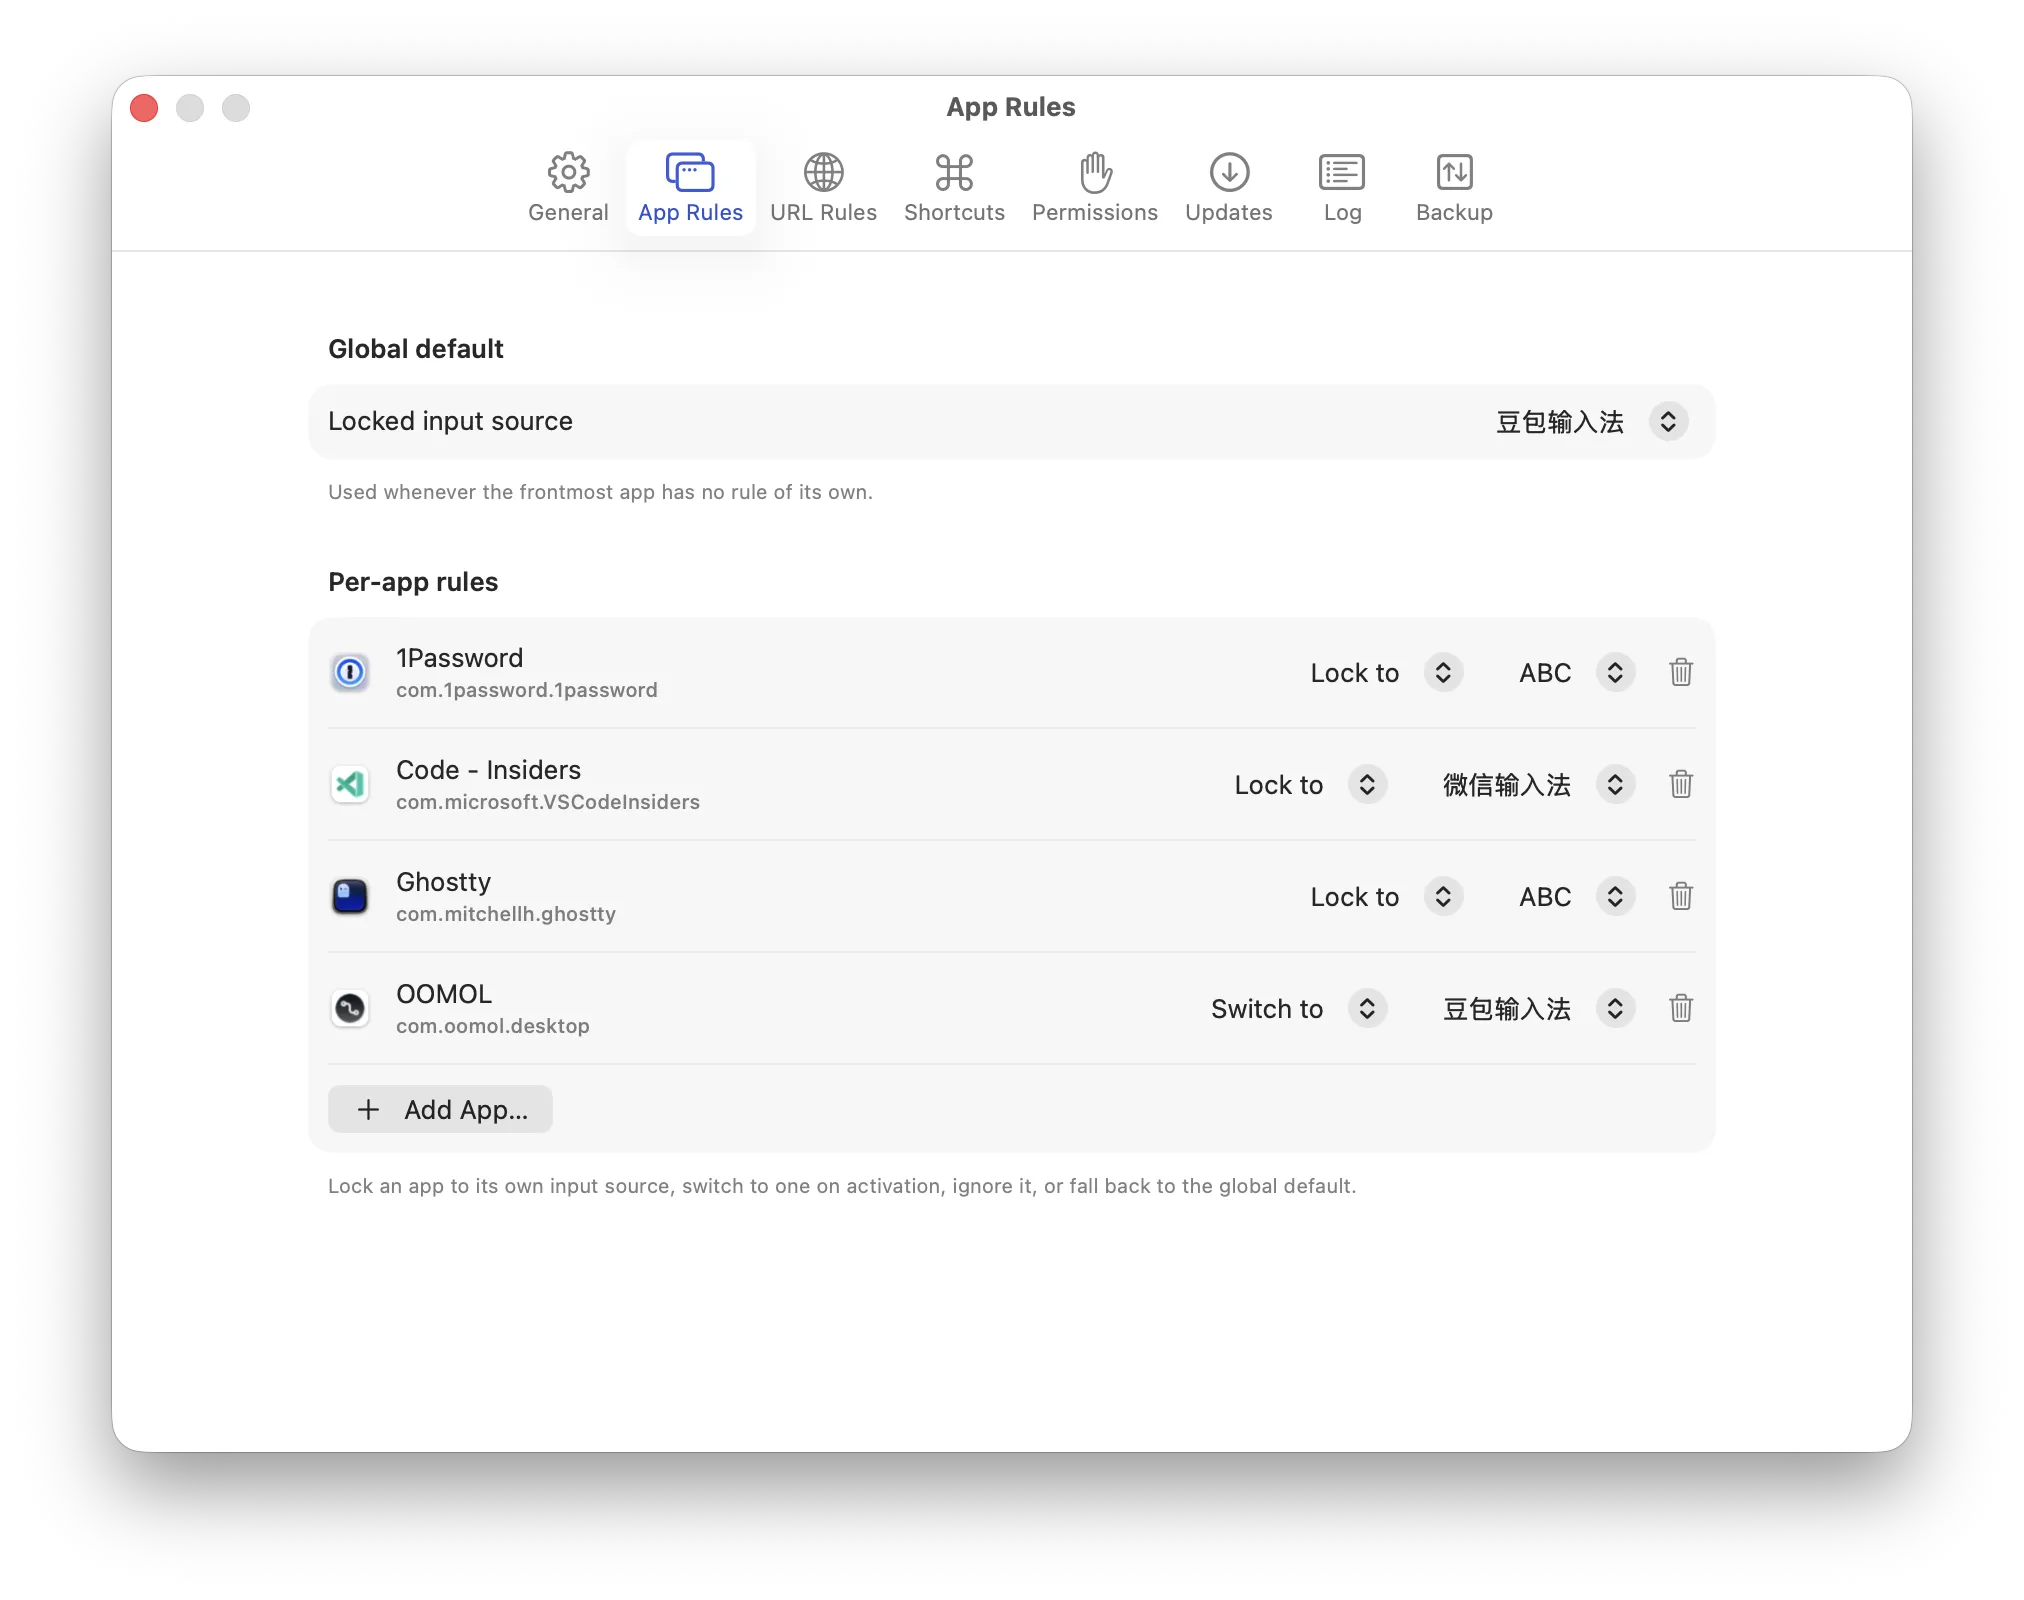Go to the Permissions tab

1094,188
